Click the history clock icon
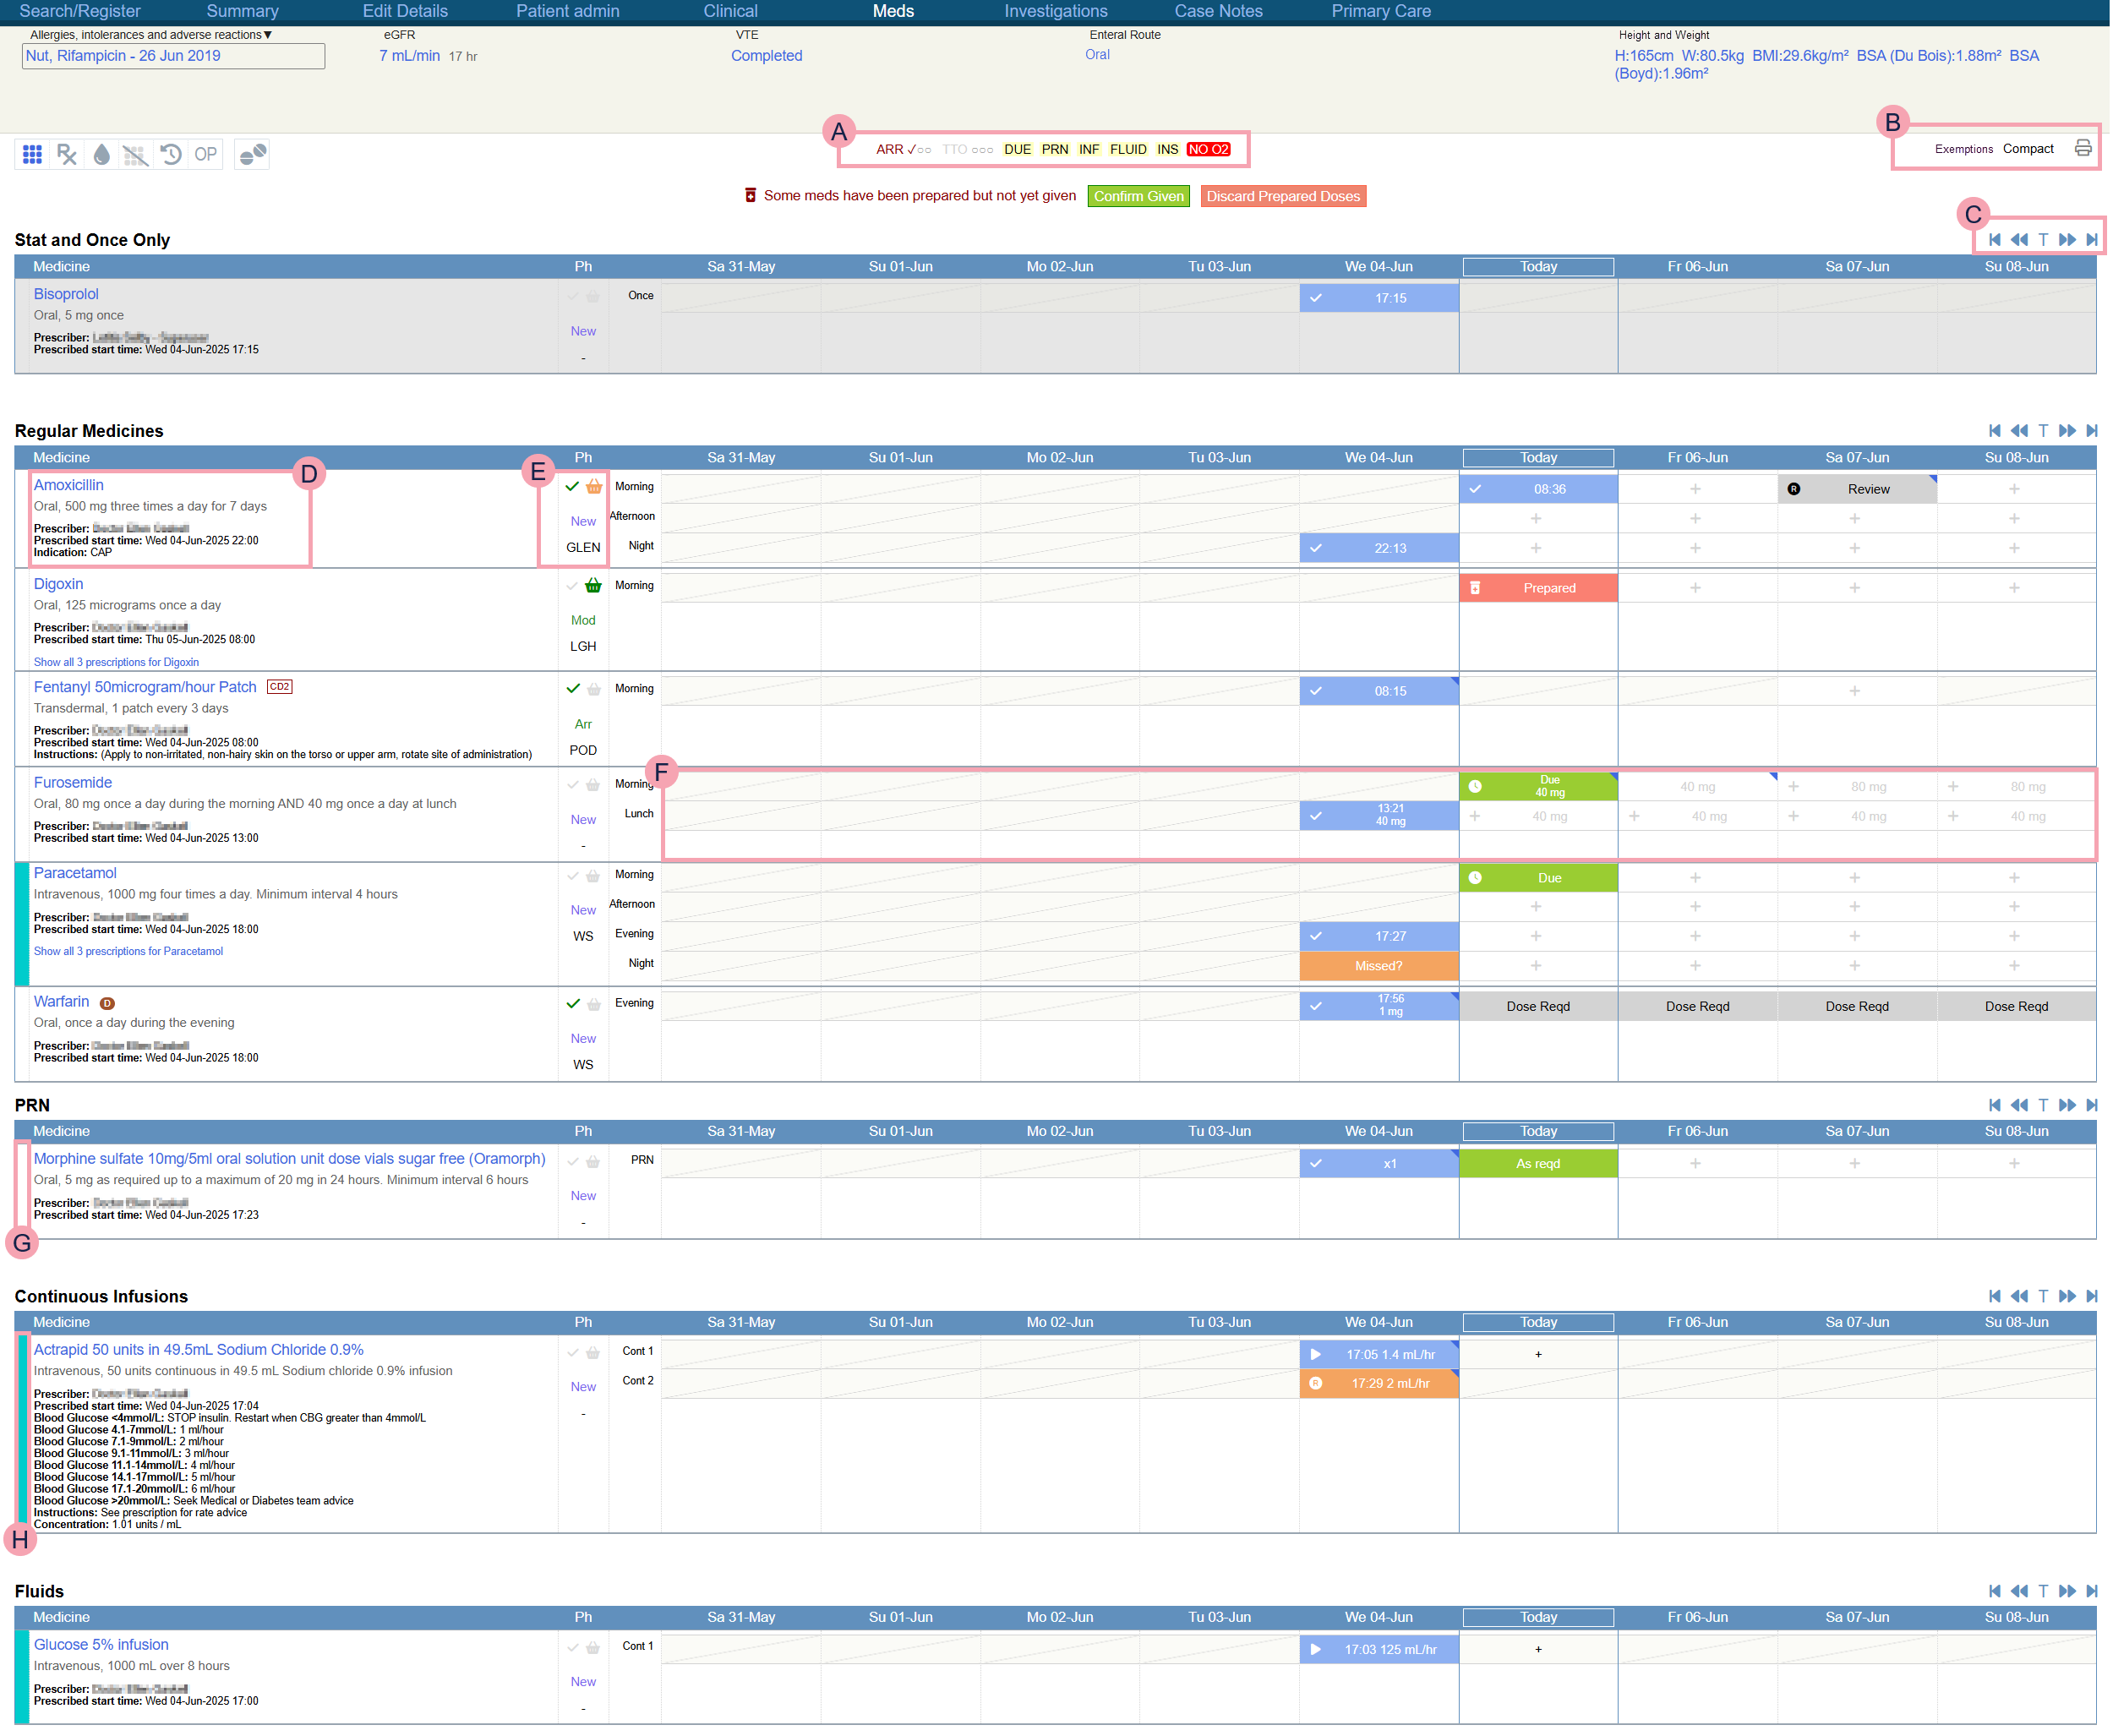The width and height of the screenshot is (2113, 1736). (x=171, y=154)
